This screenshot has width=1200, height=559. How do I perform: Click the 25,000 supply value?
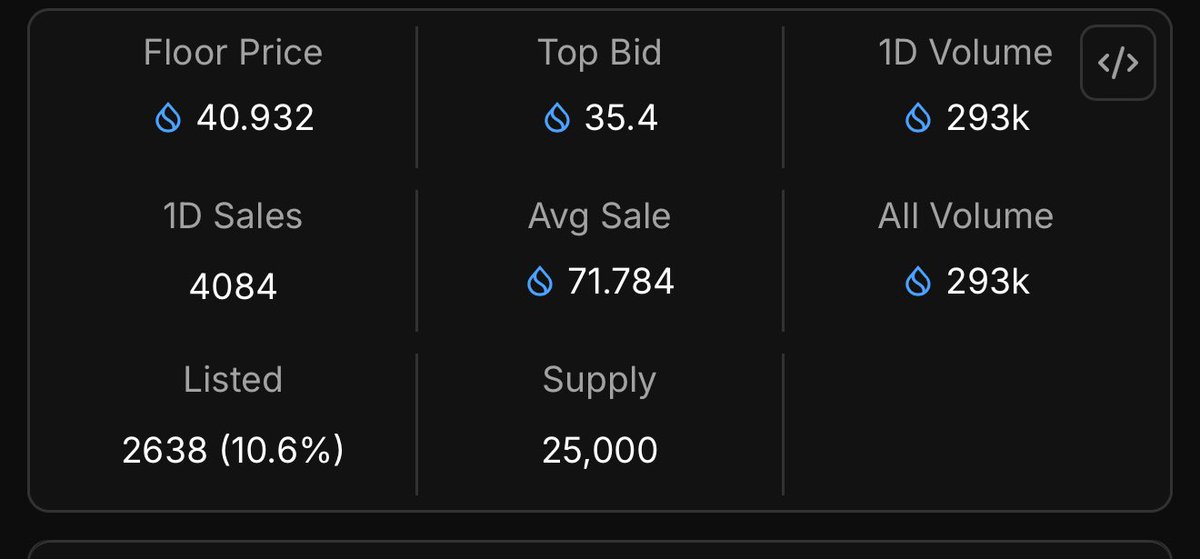[x=600, y=451]
